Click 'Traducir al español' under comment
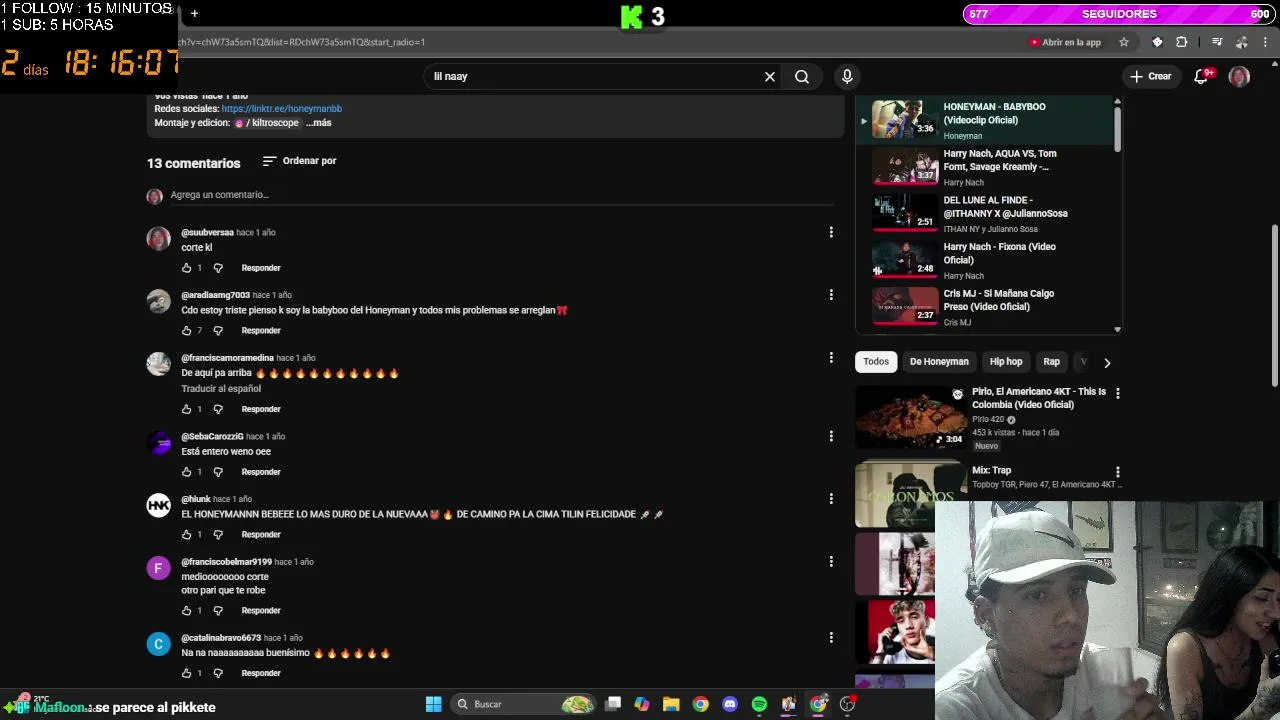1280x720 pixels. [x=221, y=389]
